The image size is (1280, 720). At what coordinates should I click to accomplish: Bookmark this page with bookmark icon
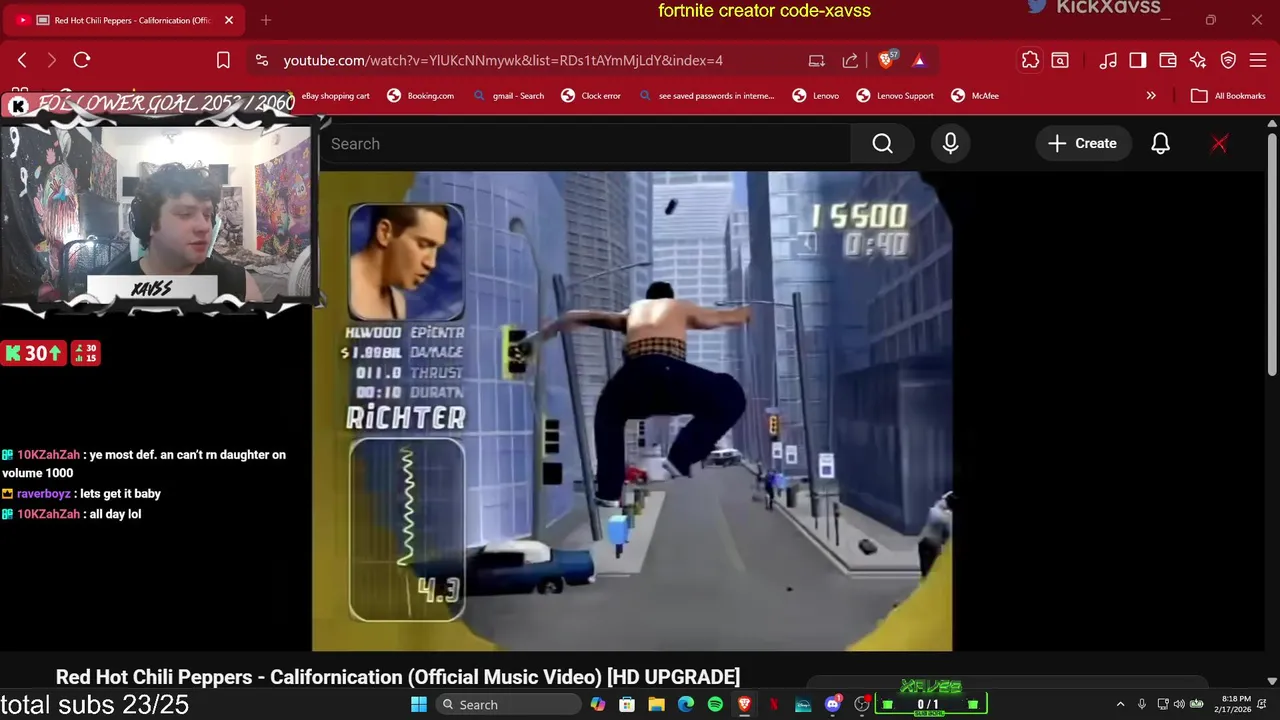coord(223,60)
